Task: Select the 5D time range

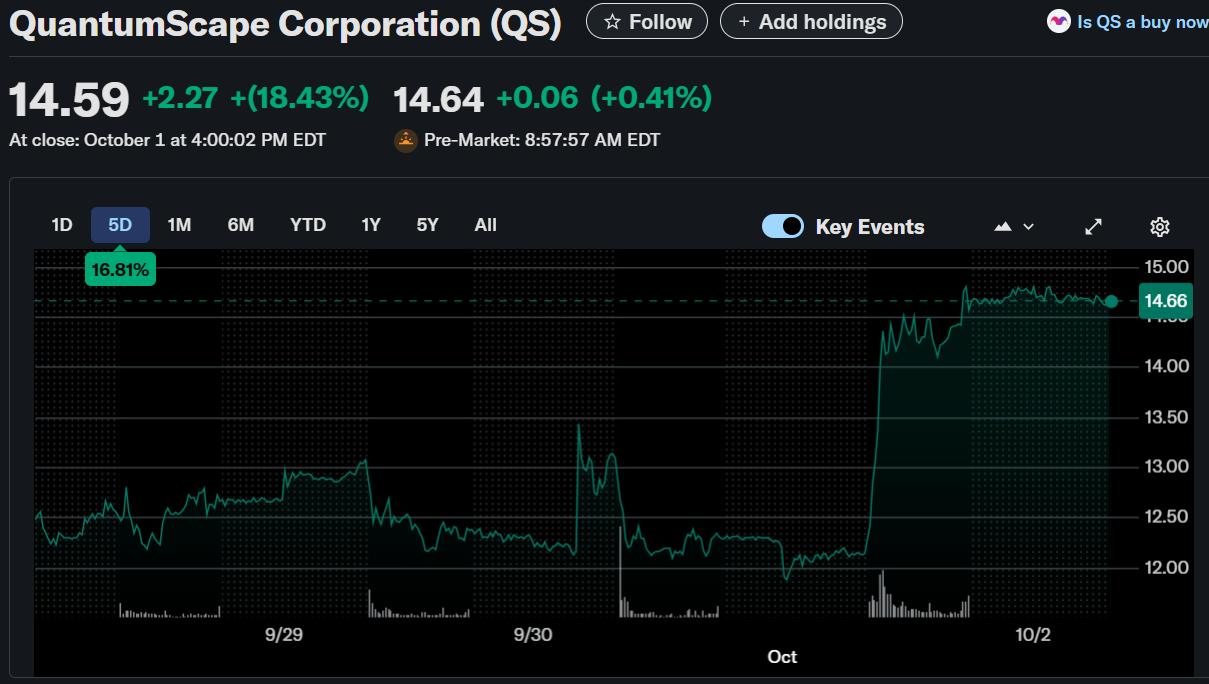Action: point(120,225)
